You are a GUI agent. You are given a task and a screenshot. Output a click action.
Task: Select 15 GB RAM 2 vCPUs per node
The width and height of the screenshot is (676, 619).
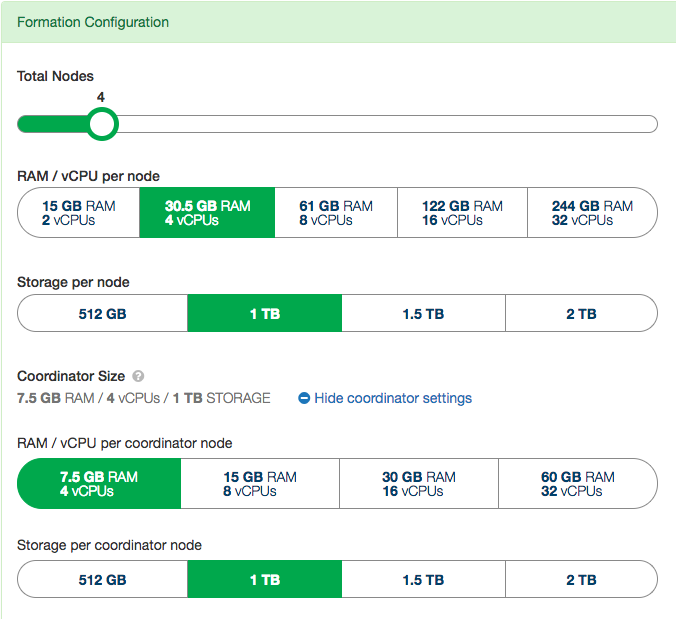[78, 213]
